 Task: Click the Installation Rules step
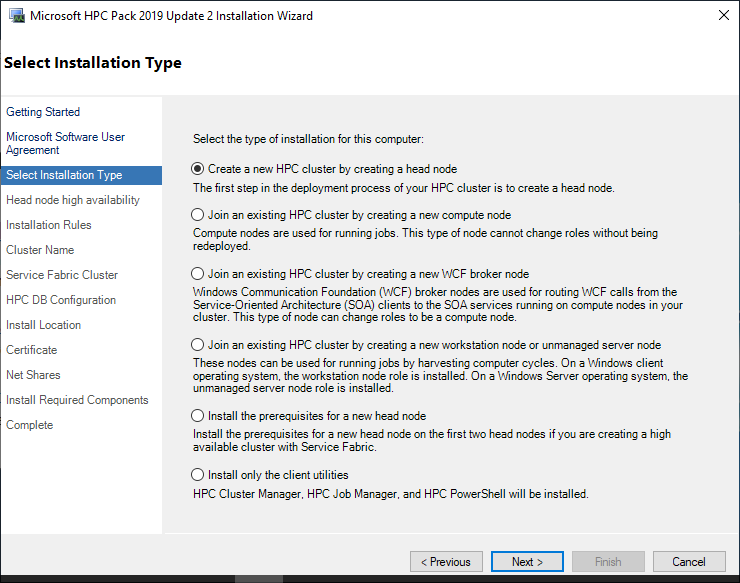pyautogui.click(x=49, y=225)
